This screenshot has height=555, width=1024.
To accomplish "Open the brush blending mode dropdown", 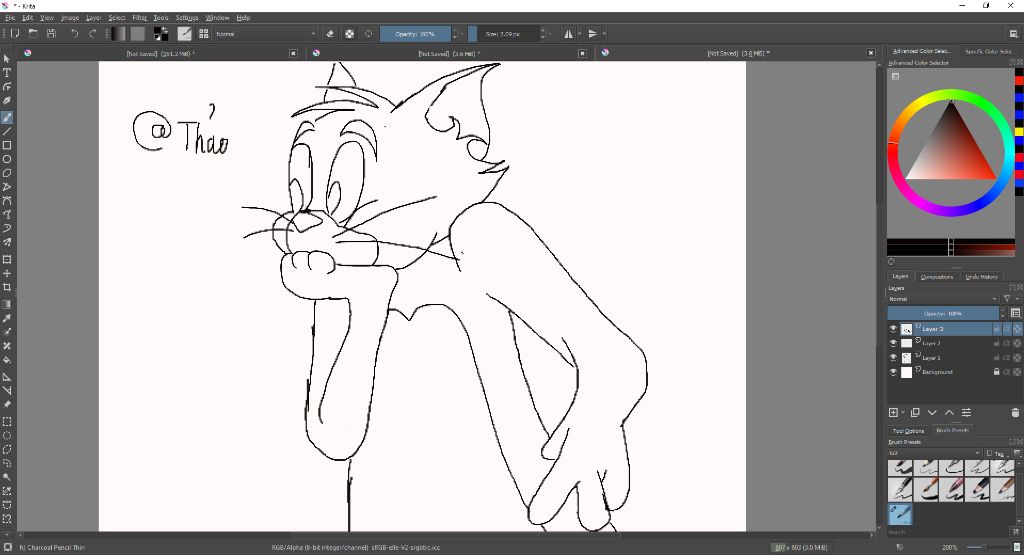I will (266, 33).
